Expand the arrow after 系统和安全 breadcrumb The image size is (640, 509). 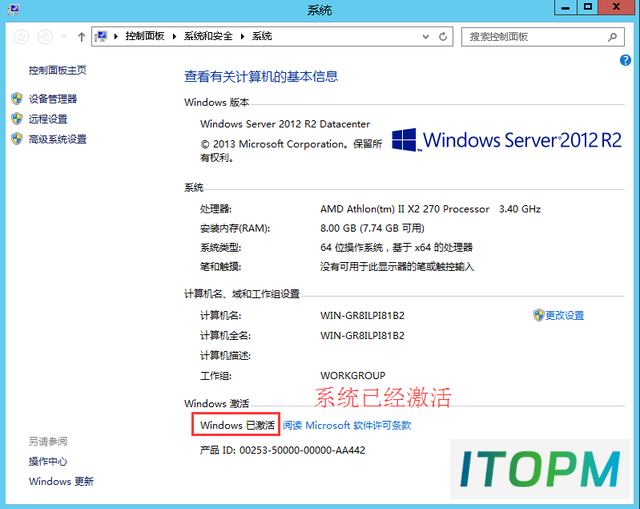tap(242, 36)
